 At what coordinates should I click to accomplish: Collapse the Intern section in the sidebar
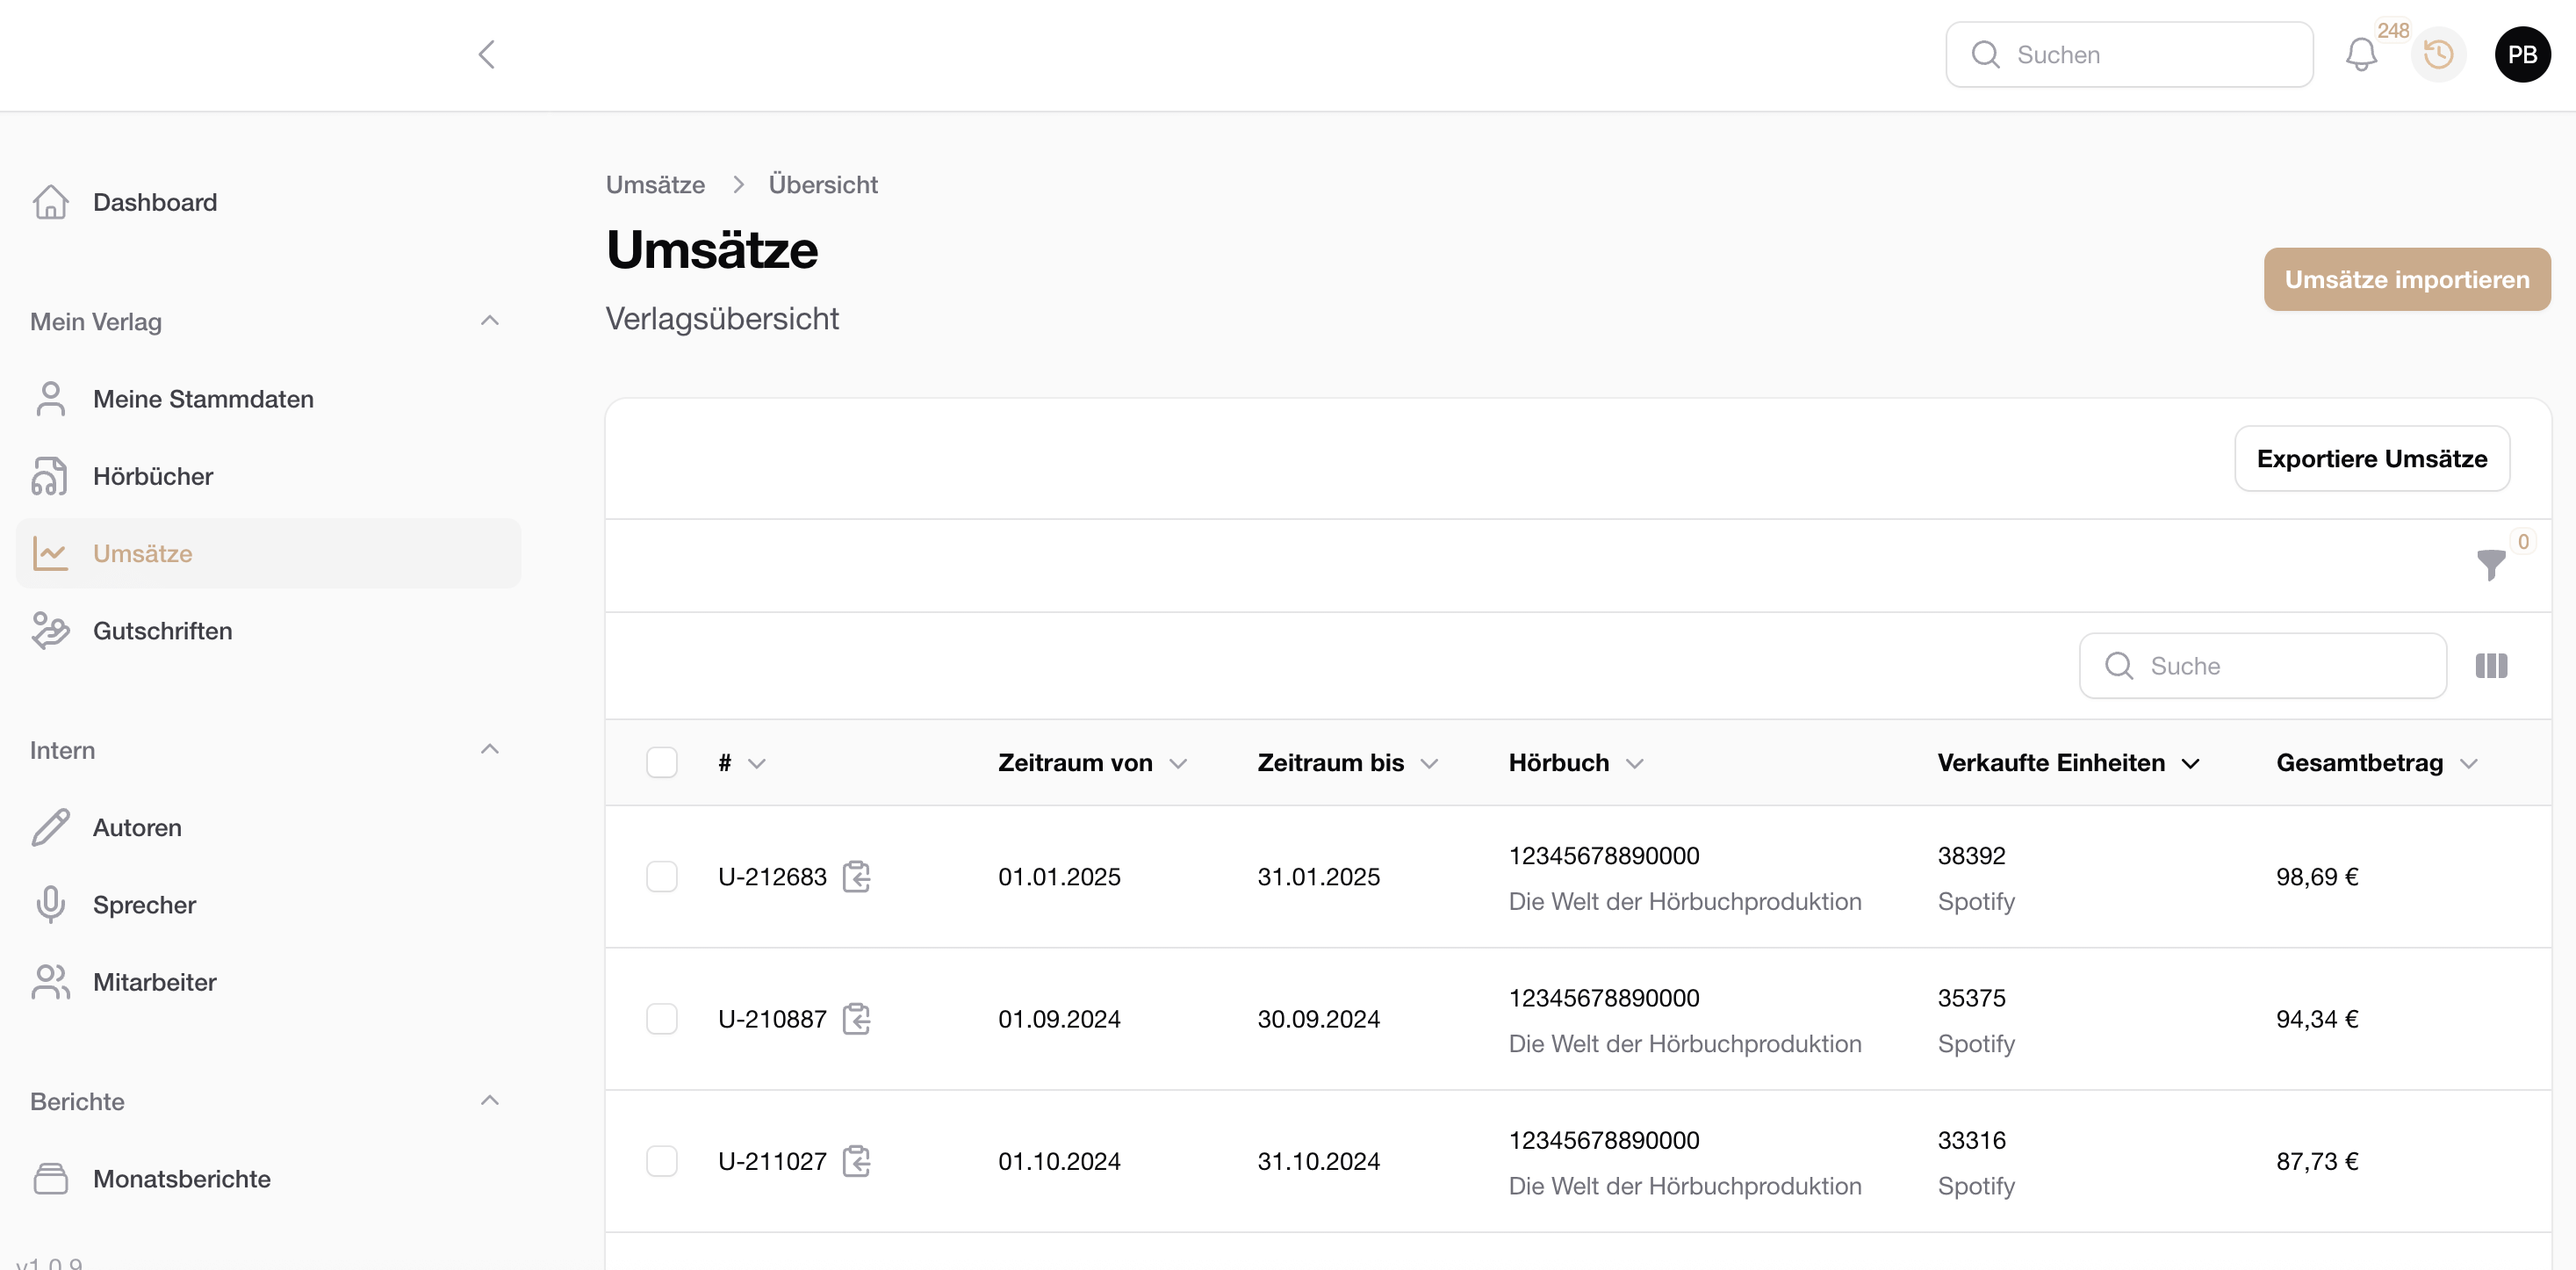490,749
